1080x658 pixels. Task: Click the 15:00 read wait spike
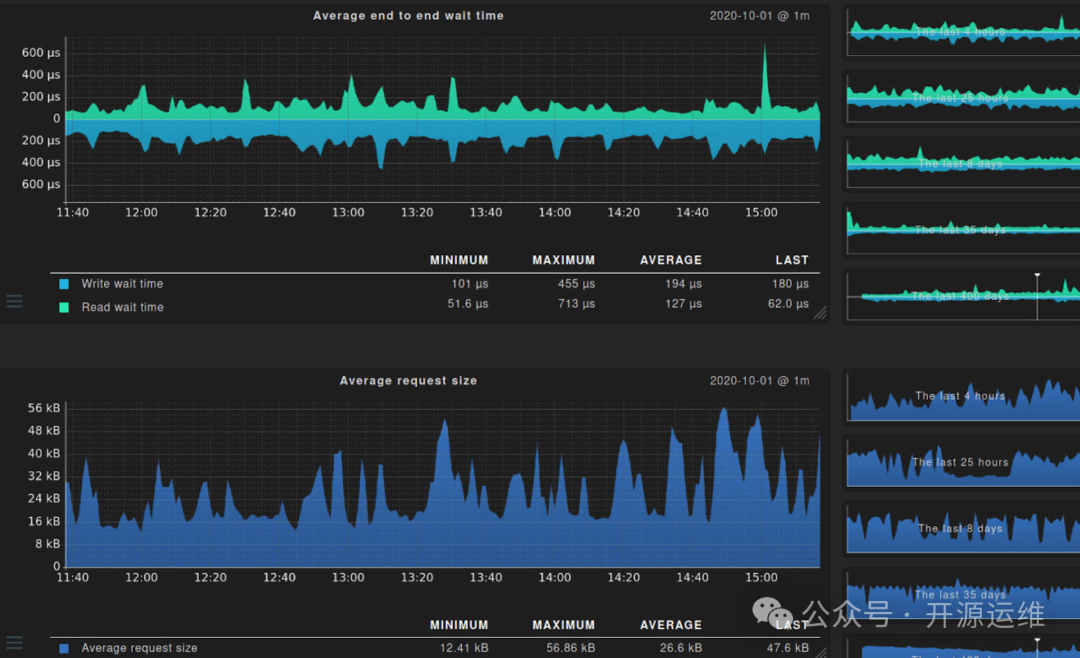tap(765, 76)
